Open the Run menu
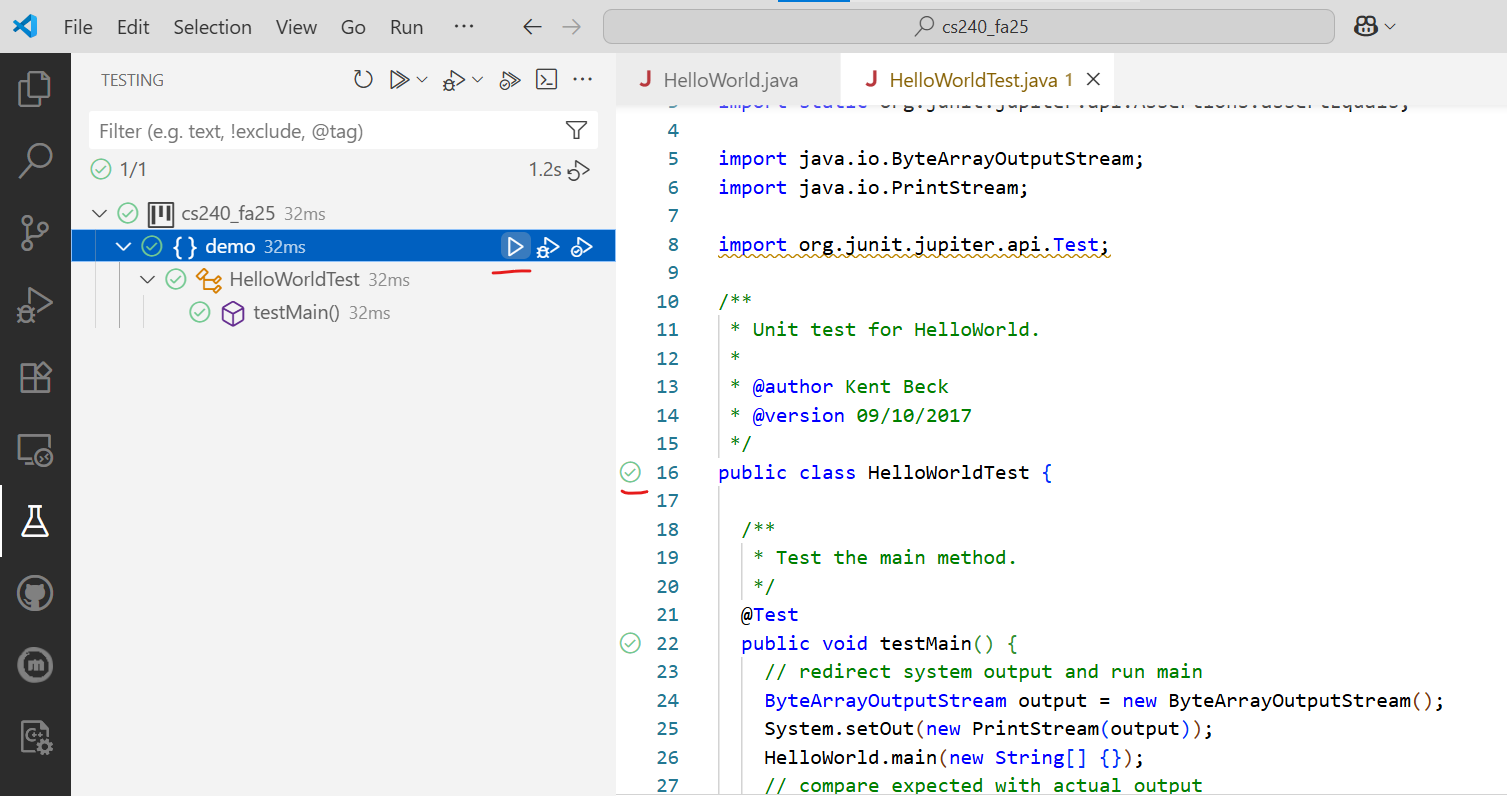The width and height of the screenshot is (1507, 796). coord(407,27)
